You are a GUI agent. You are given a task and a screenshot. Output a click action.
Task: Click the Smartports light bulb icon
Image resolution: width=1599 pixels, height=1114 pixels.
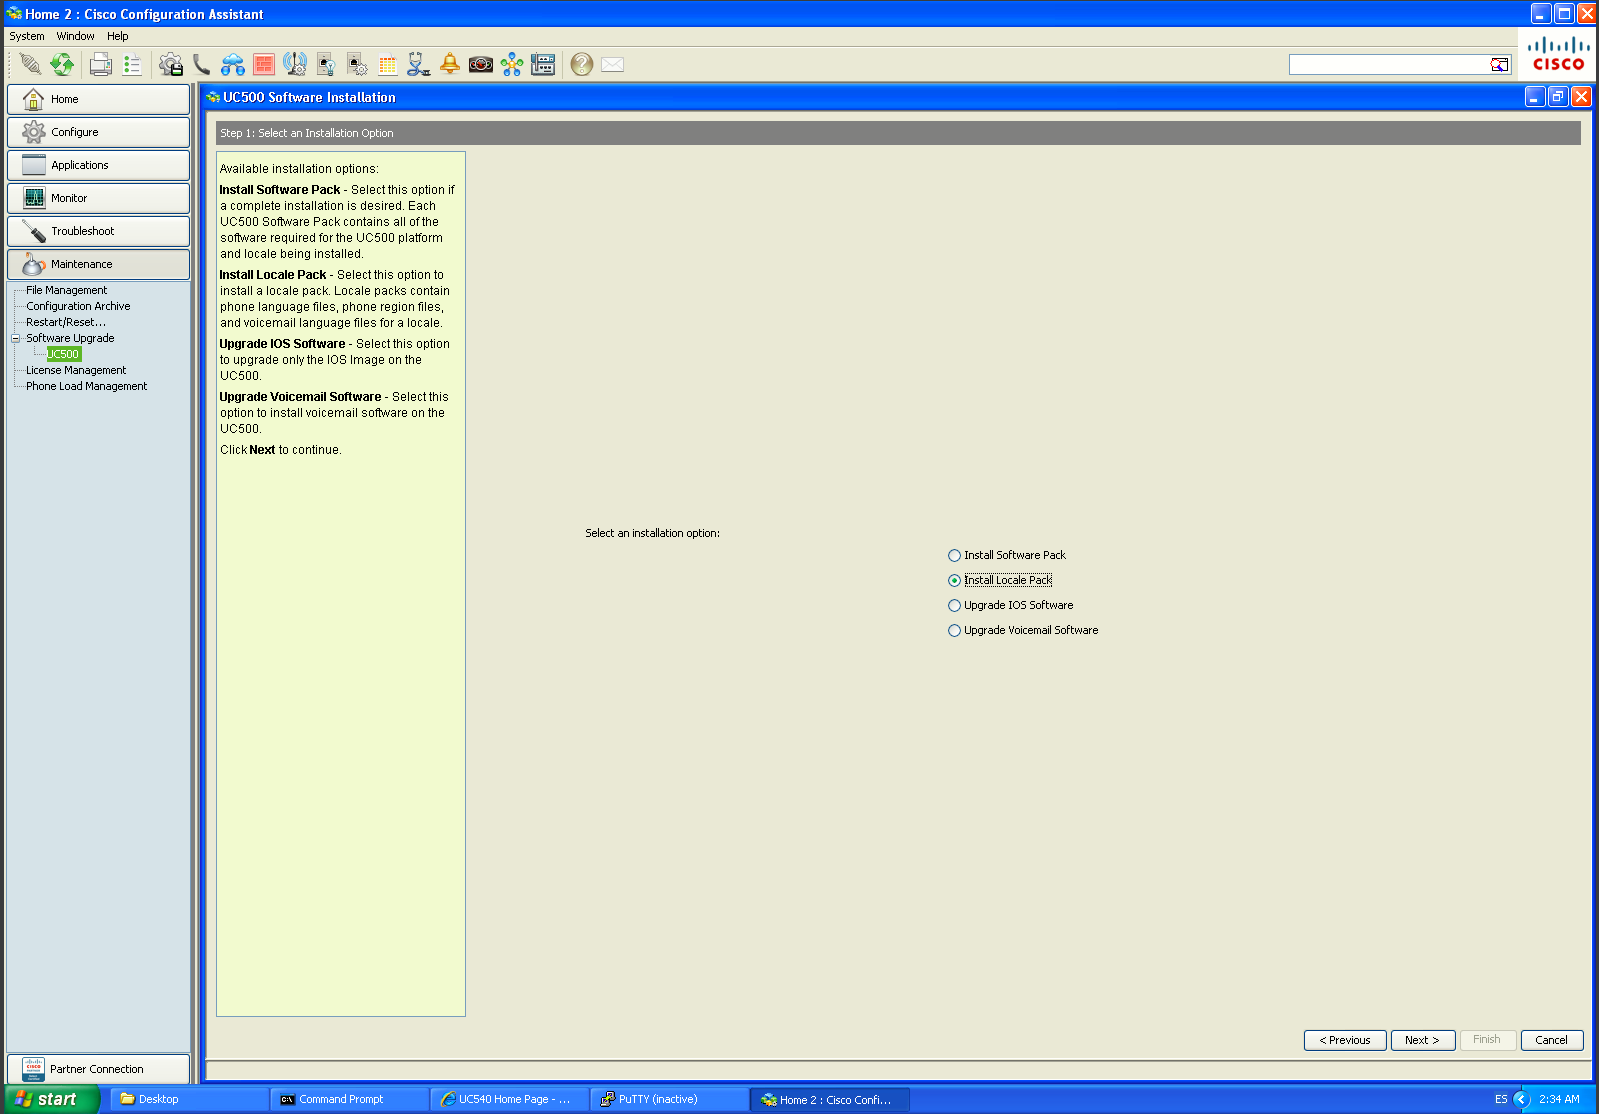(326, 64)
